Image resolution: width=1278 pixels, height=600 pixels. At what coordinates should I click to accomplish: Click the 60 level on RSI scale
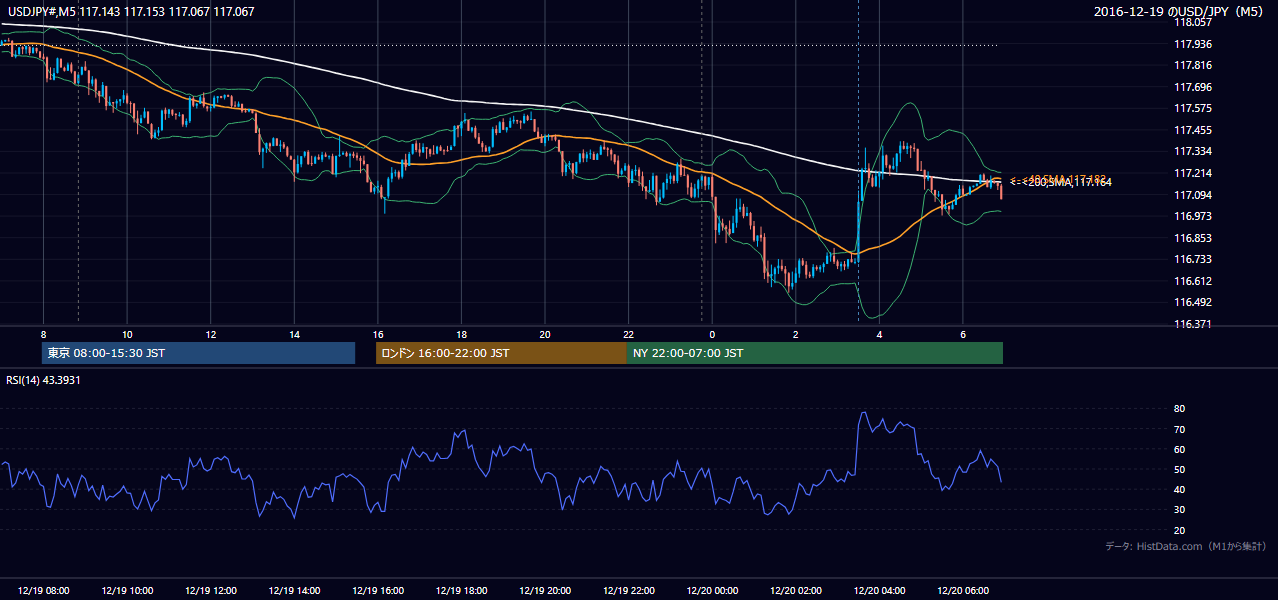coord(1179,449)
